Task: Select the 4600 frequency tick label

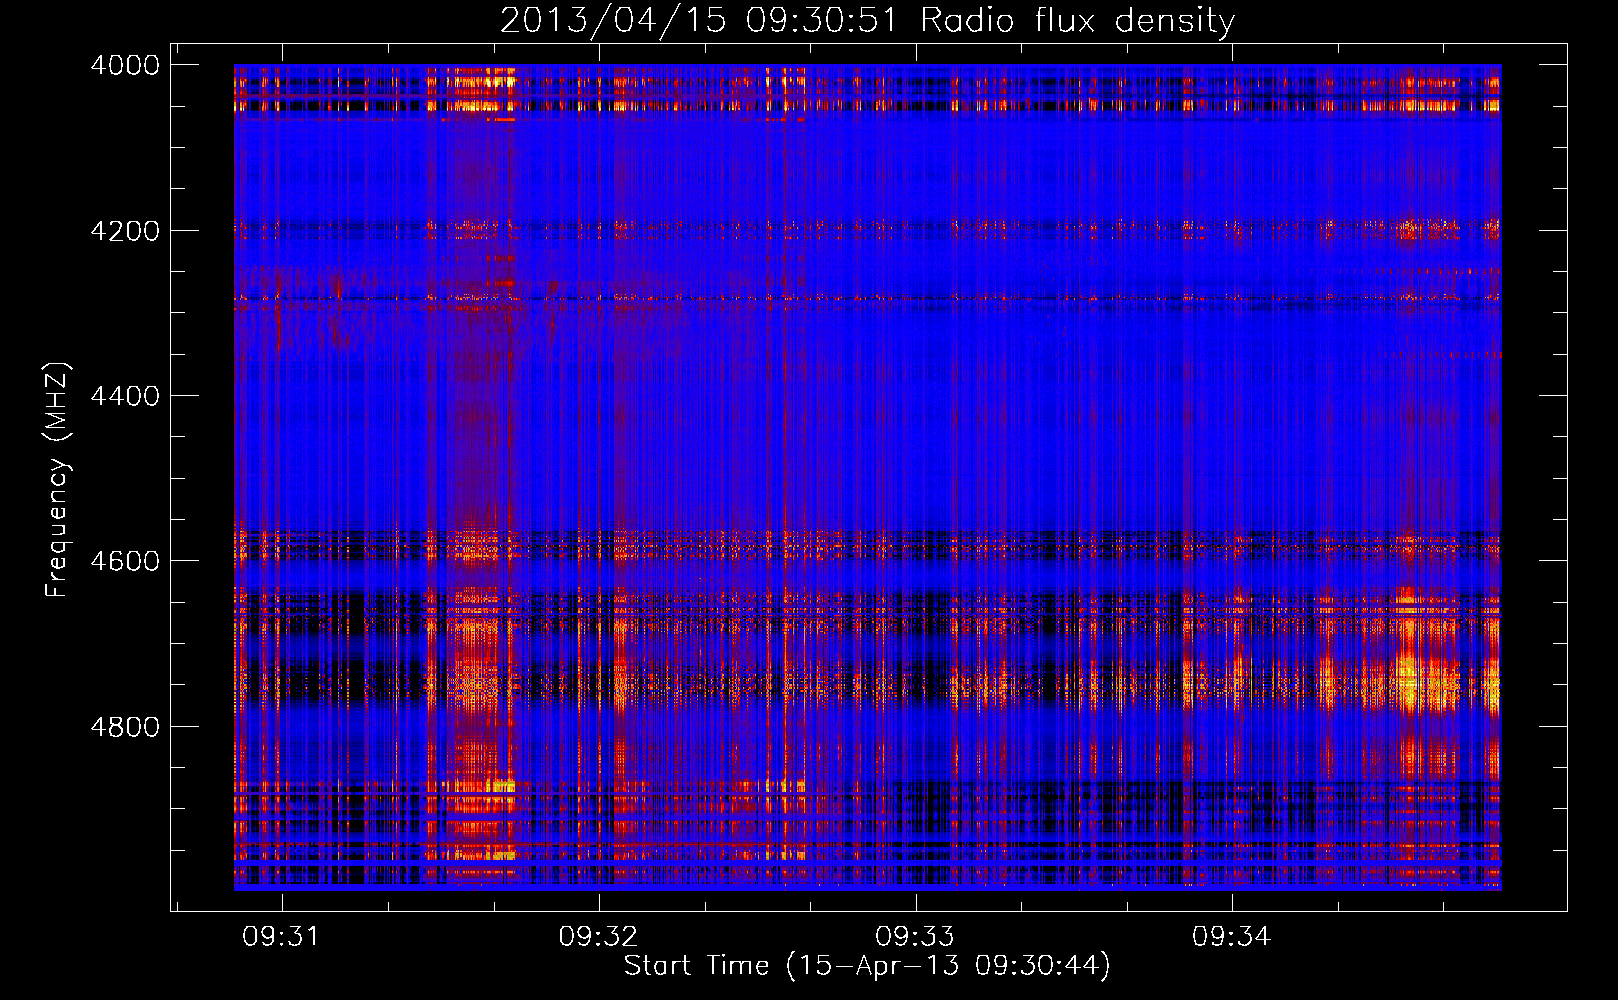Action: pyautogui.click(x=125, y=561)
